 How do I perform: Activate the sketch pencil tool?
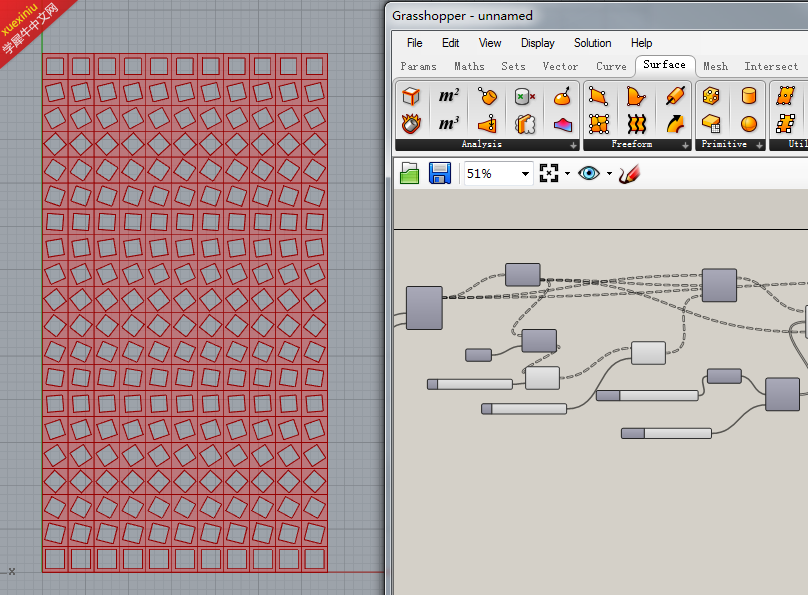point(629,174)
